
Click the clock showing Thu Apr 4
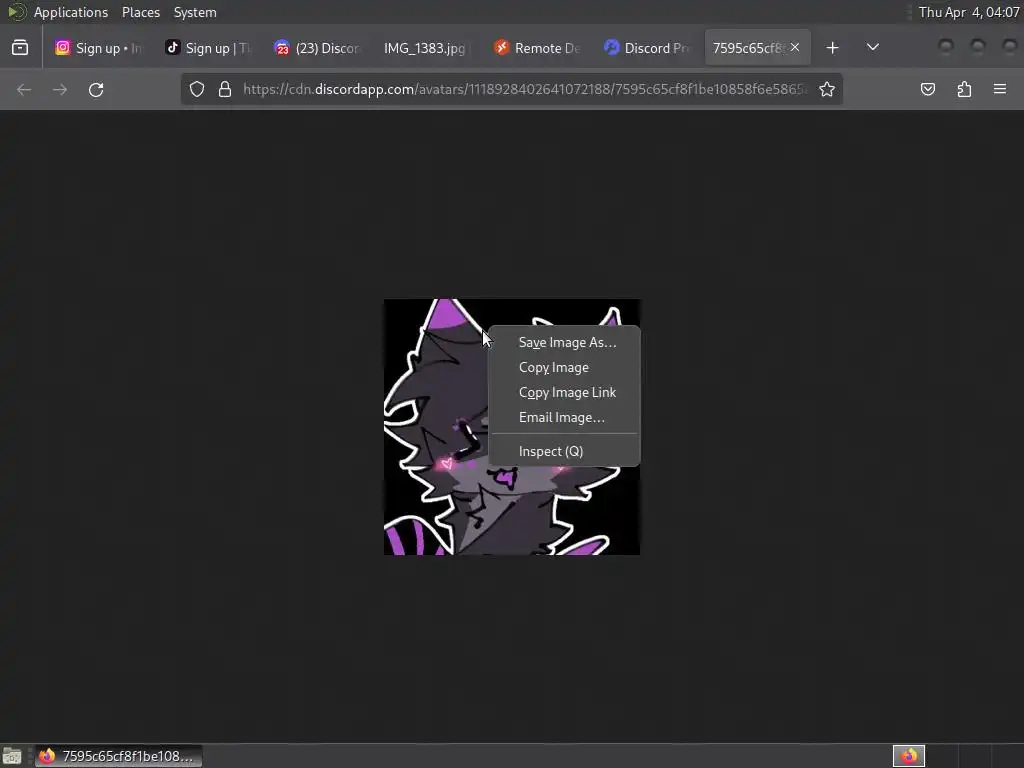click(x=968, y=12)
